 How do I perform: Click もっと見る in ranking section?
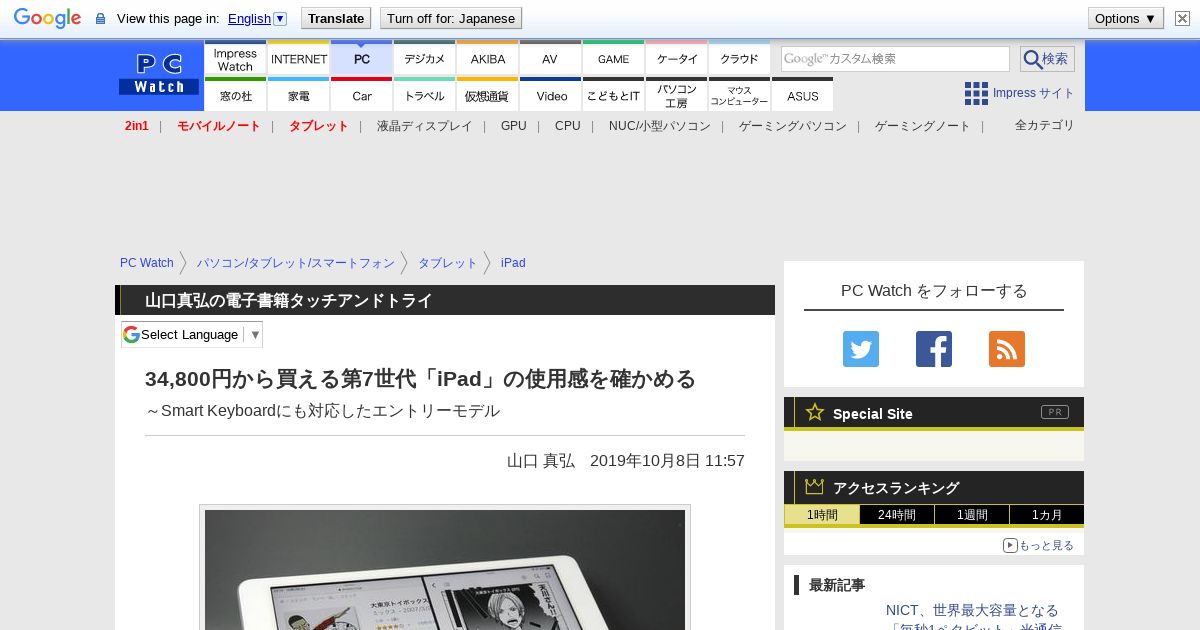1038,545
